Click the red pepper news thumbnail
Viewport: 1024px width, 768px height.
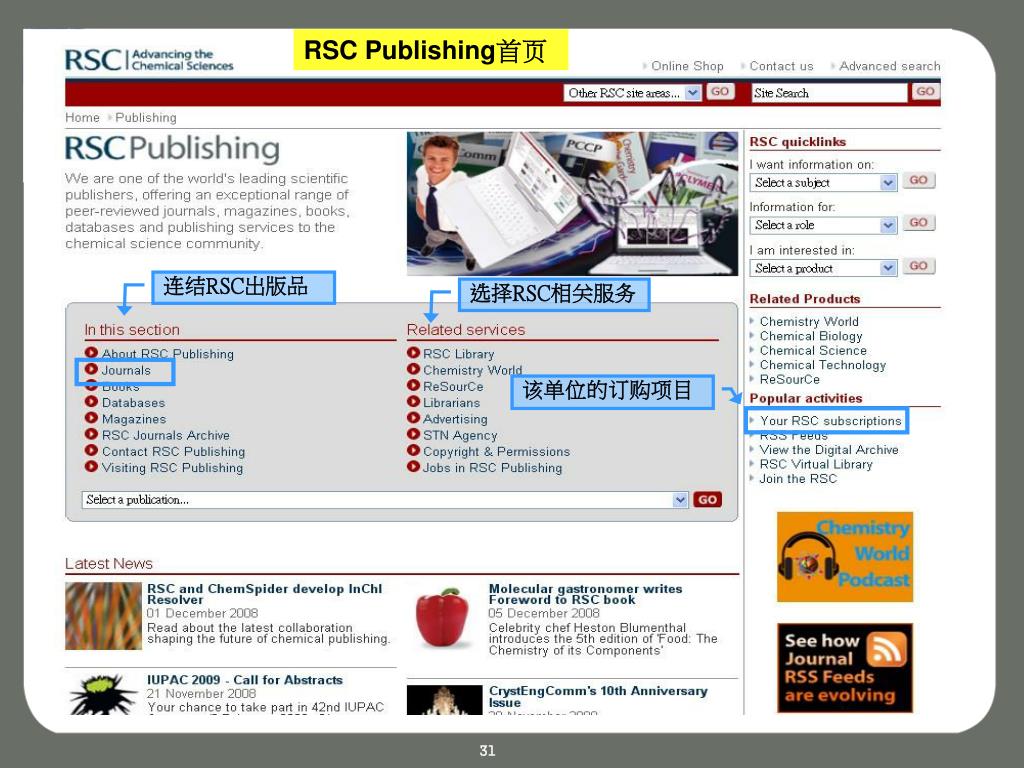click(x=443, y=618)
